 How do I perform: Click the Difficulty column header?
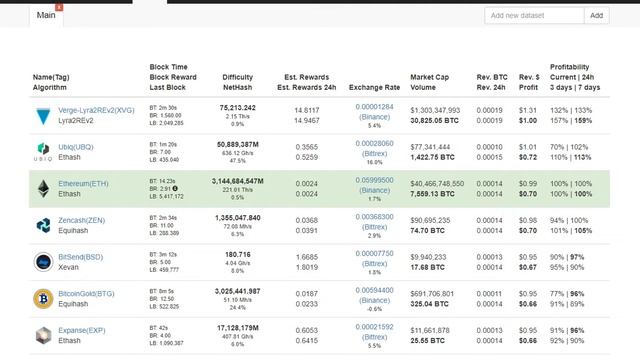(238, 77)
